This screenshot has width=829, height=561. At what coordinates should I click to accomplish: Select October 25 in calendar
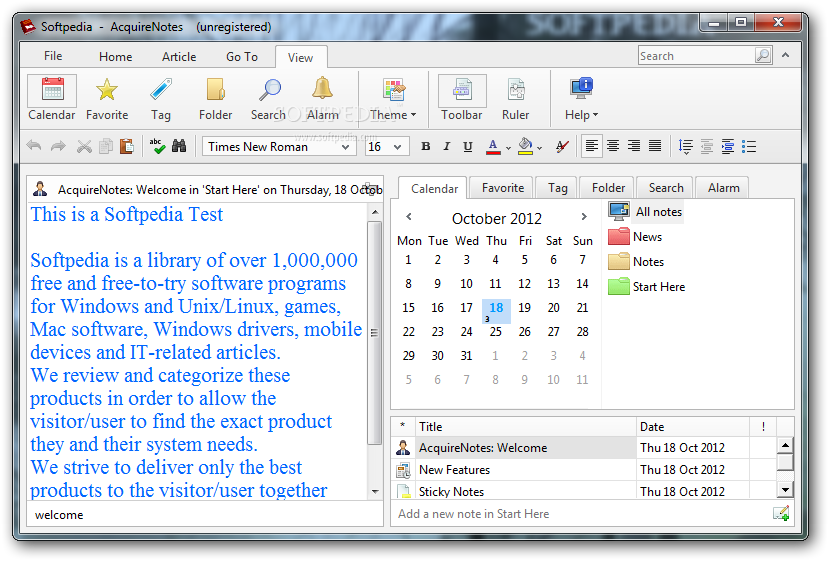[x=495, y=332]
